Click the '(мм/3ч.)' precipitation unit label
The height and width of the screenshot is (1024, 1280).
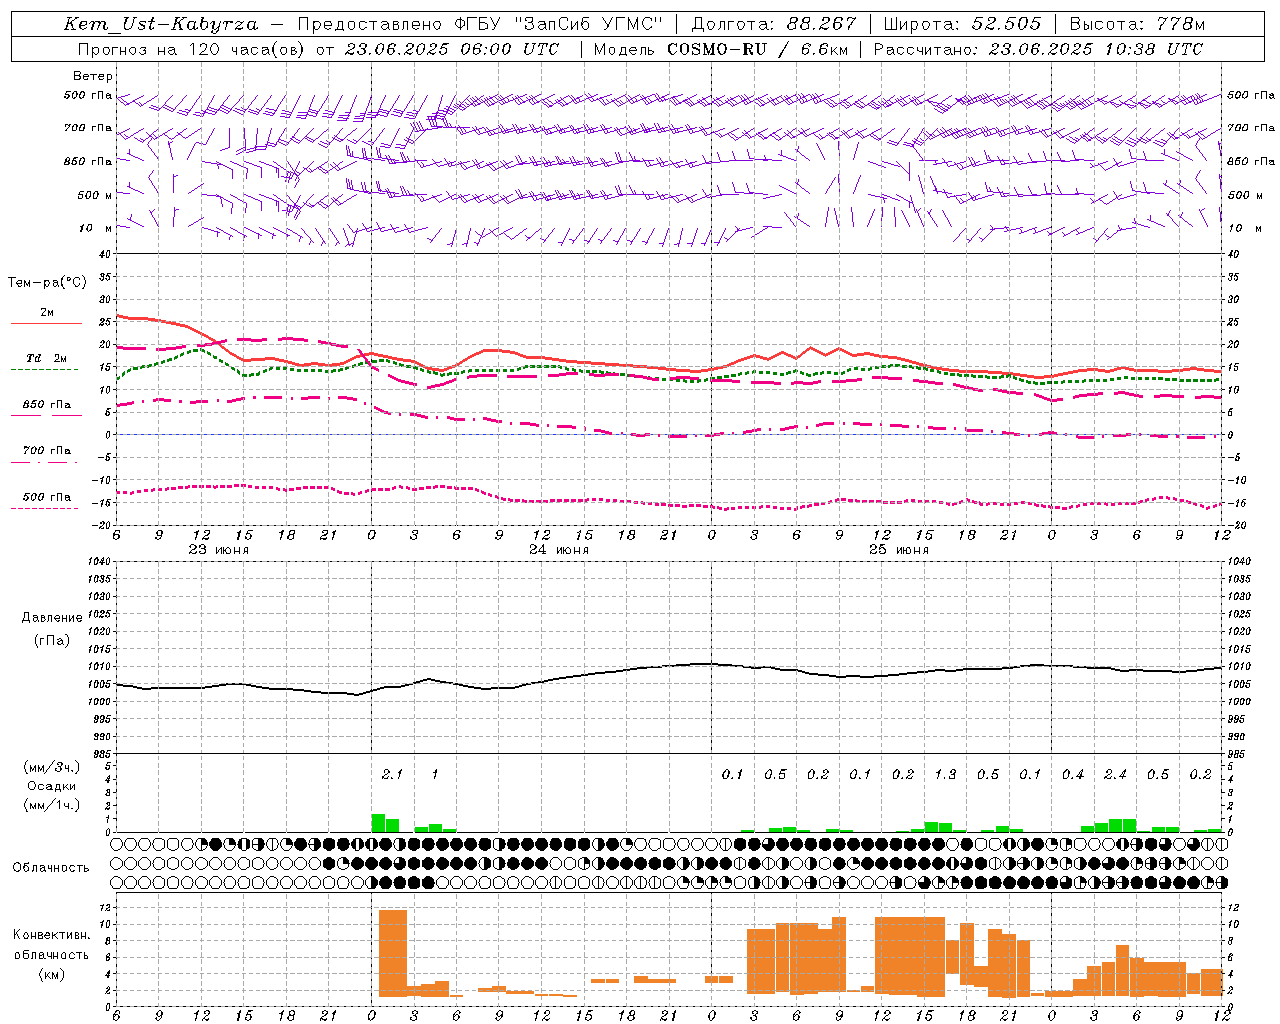(x=52, y=767)
